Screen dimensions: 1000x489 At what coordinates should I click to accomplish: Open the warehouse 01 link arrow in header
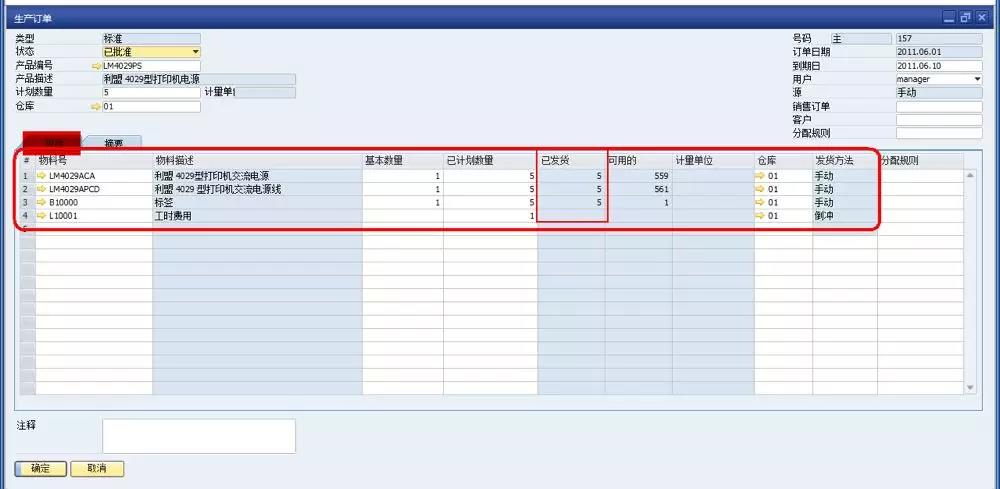click(x=96, y=106)
